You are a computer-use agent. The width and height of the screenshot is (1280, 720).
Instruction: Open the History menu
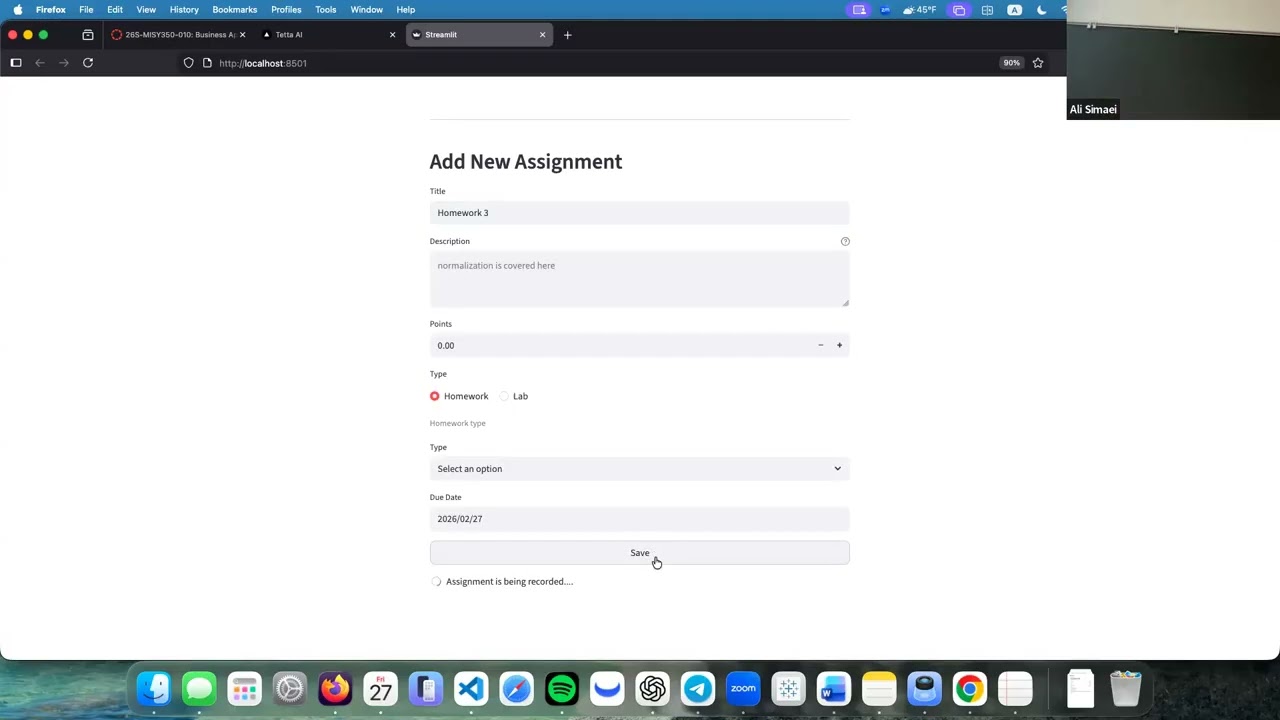184,10
